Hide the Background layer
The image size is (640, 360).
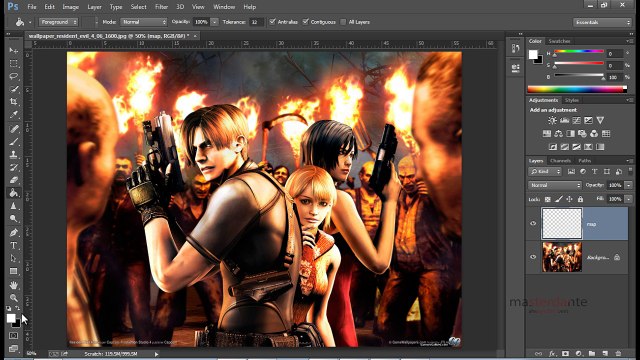[533, 257]
